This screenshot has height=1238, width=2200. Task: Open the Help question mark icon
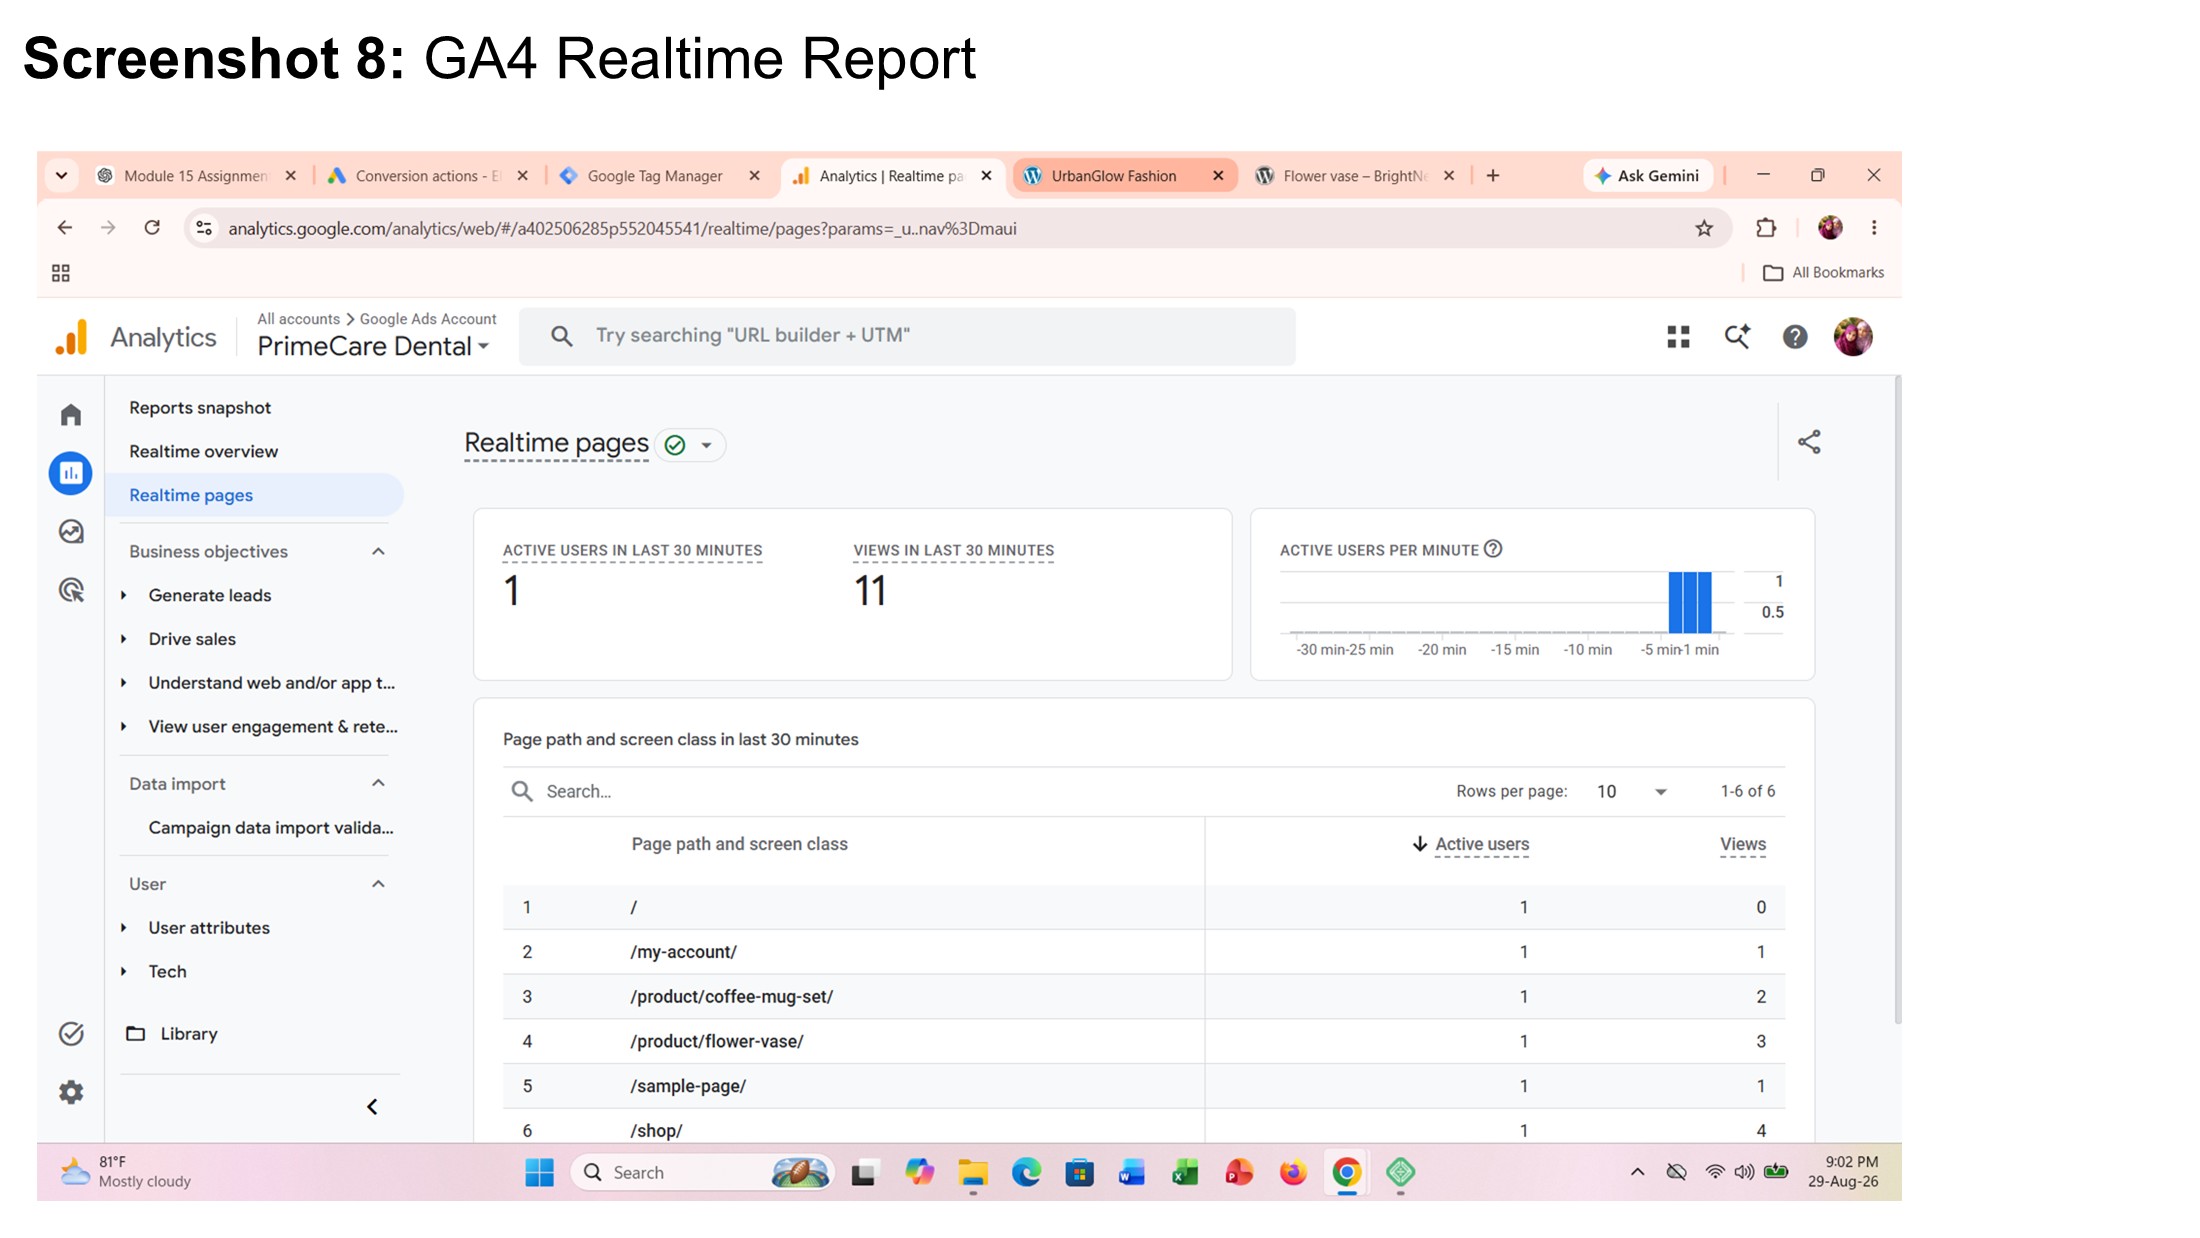(x=1795, y=337)
